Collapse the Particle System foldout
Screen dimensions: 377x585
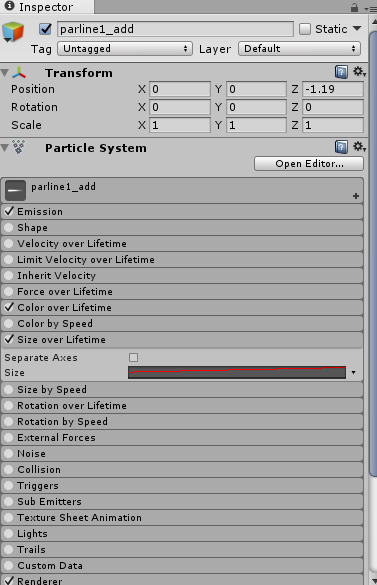5,148
